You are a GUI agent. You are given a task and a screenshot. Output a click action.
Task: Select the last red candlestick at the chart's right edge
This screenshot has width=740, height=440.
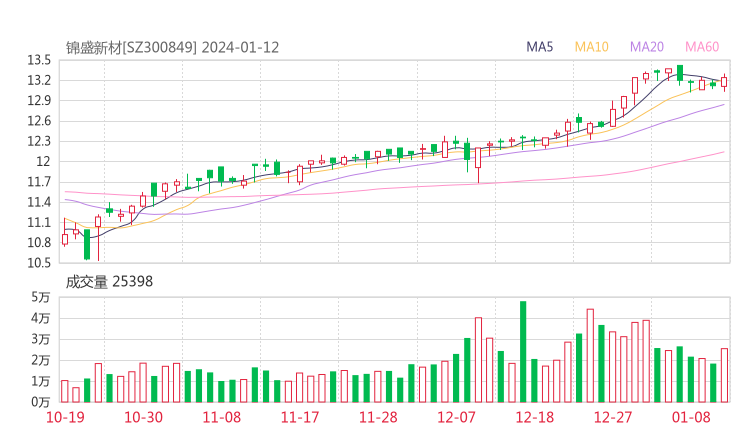tap(724, 82)
